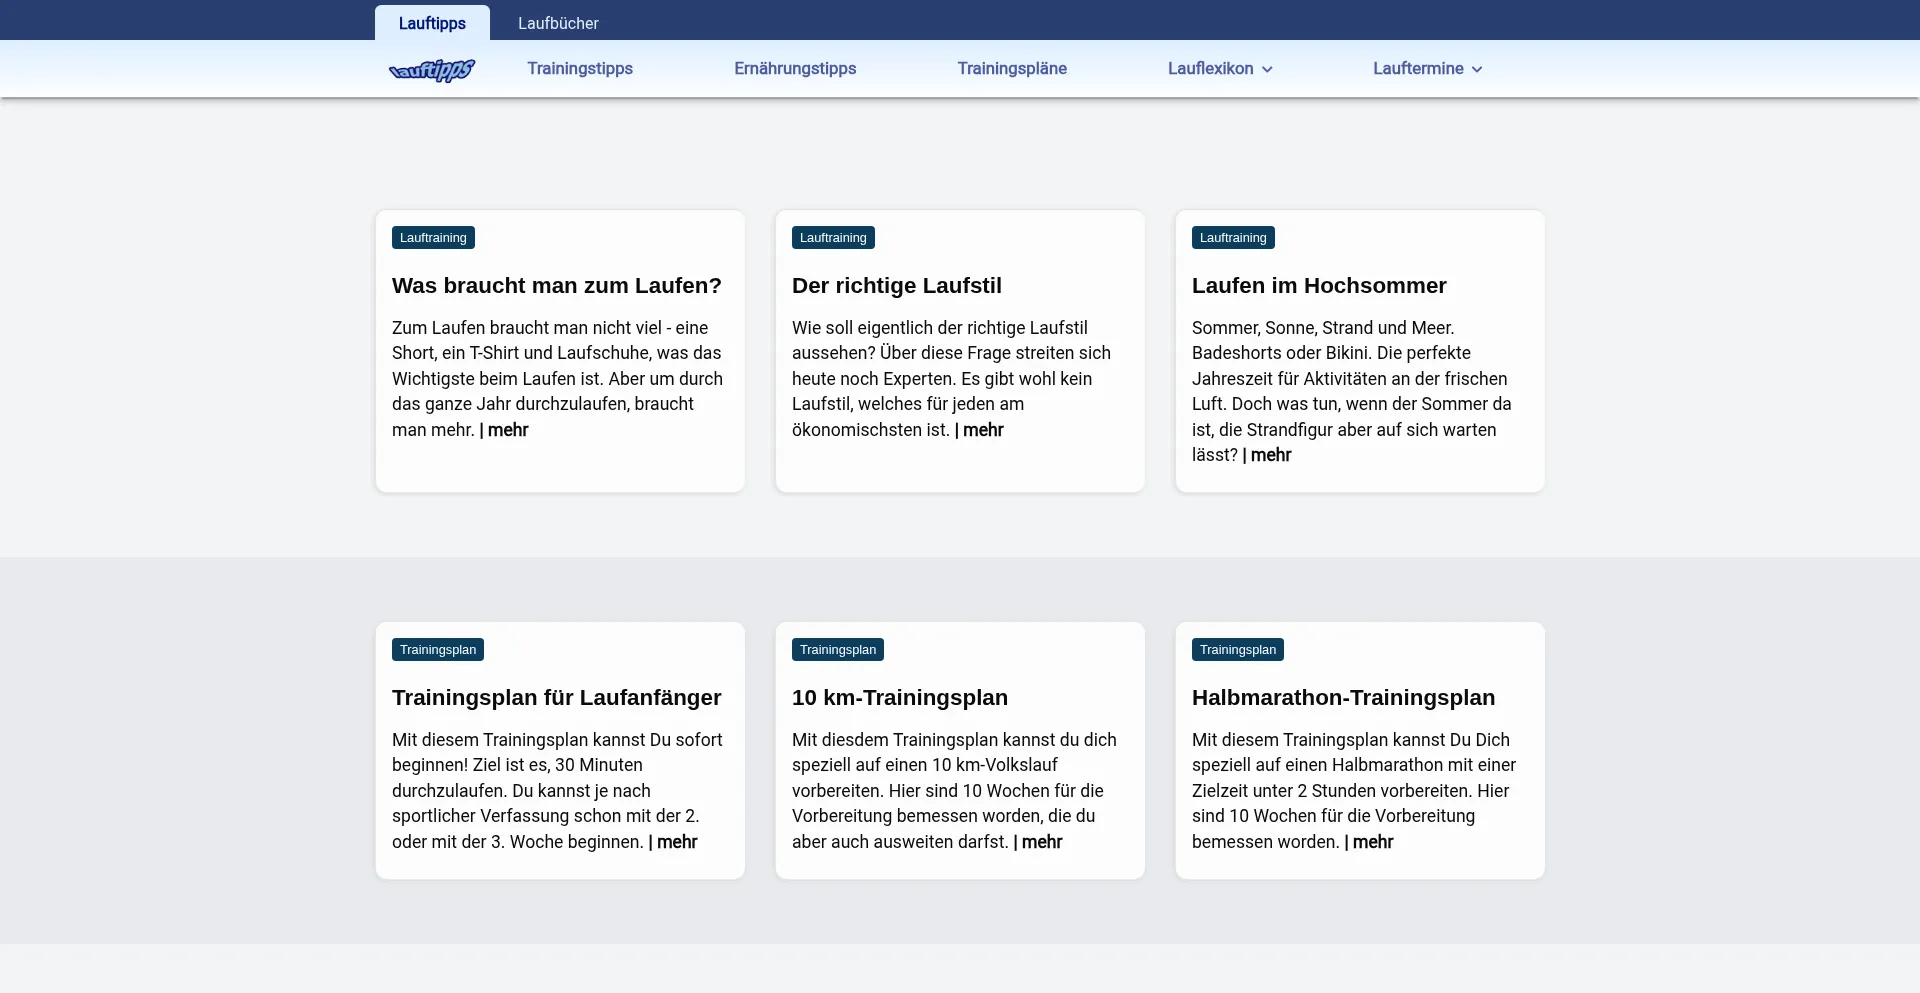
Task: Expand the Lauflexikon dropdown chevron
Action: (x=1267, y=70)
